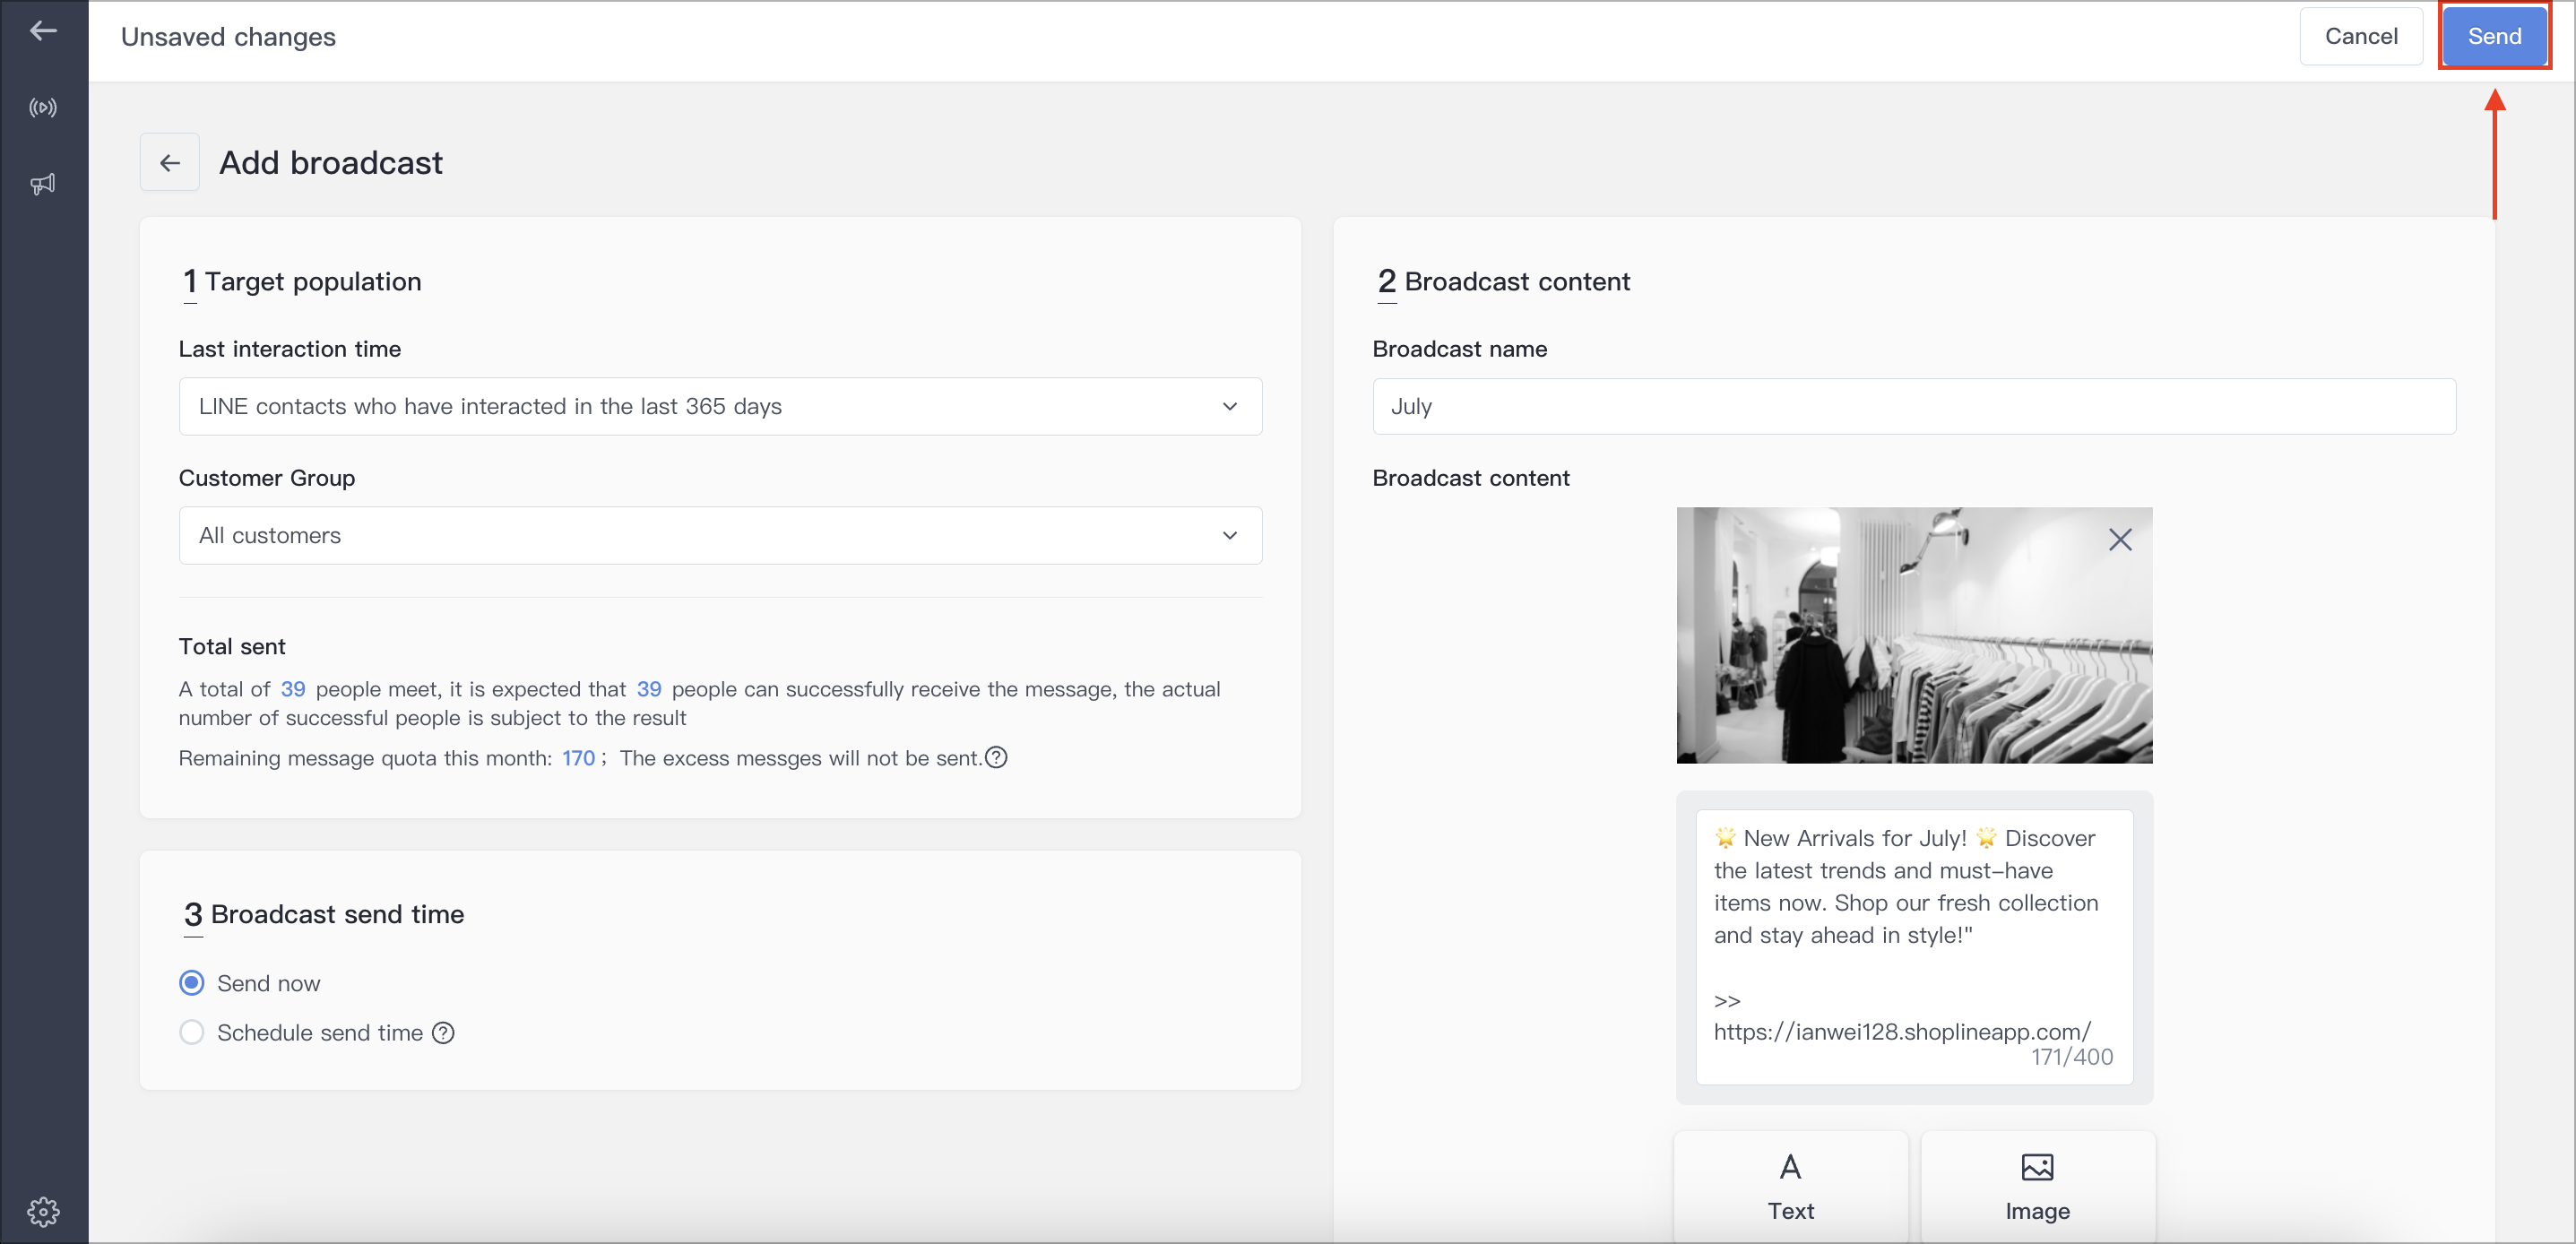Click the help icon beside Schedule send time
The image size is (2576, 1244).
443,1033
